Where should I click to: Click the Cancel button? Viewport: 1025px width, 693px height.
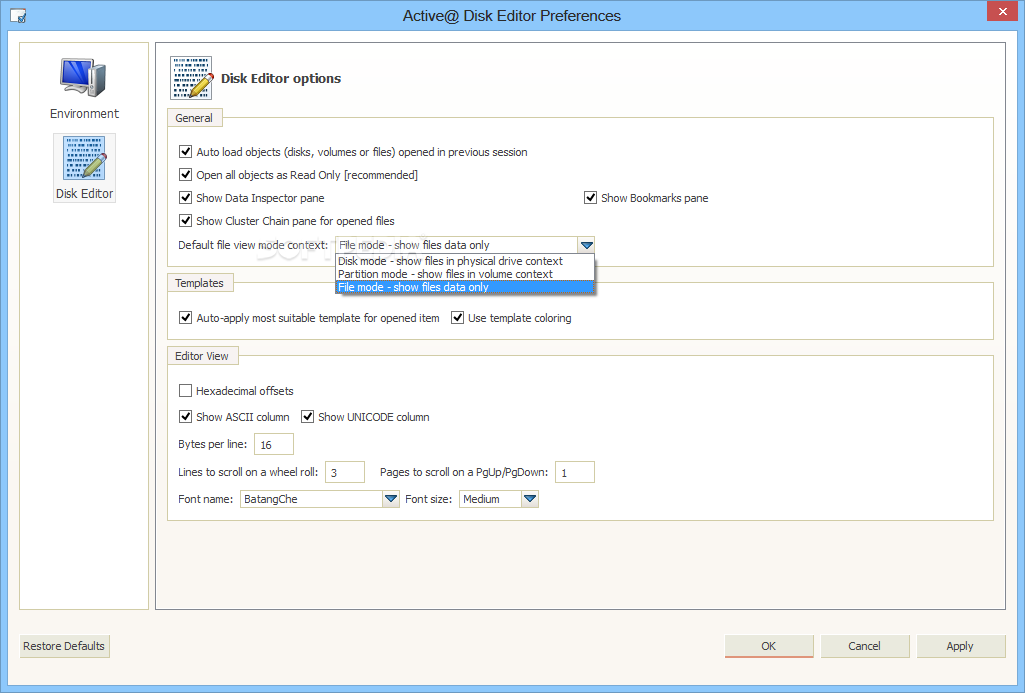coord(864,646)
